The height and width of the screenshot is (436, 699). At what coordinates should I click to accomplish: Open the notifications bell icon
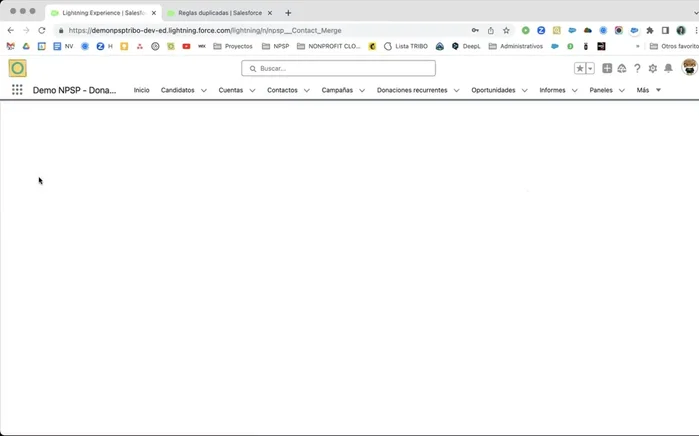668,68
